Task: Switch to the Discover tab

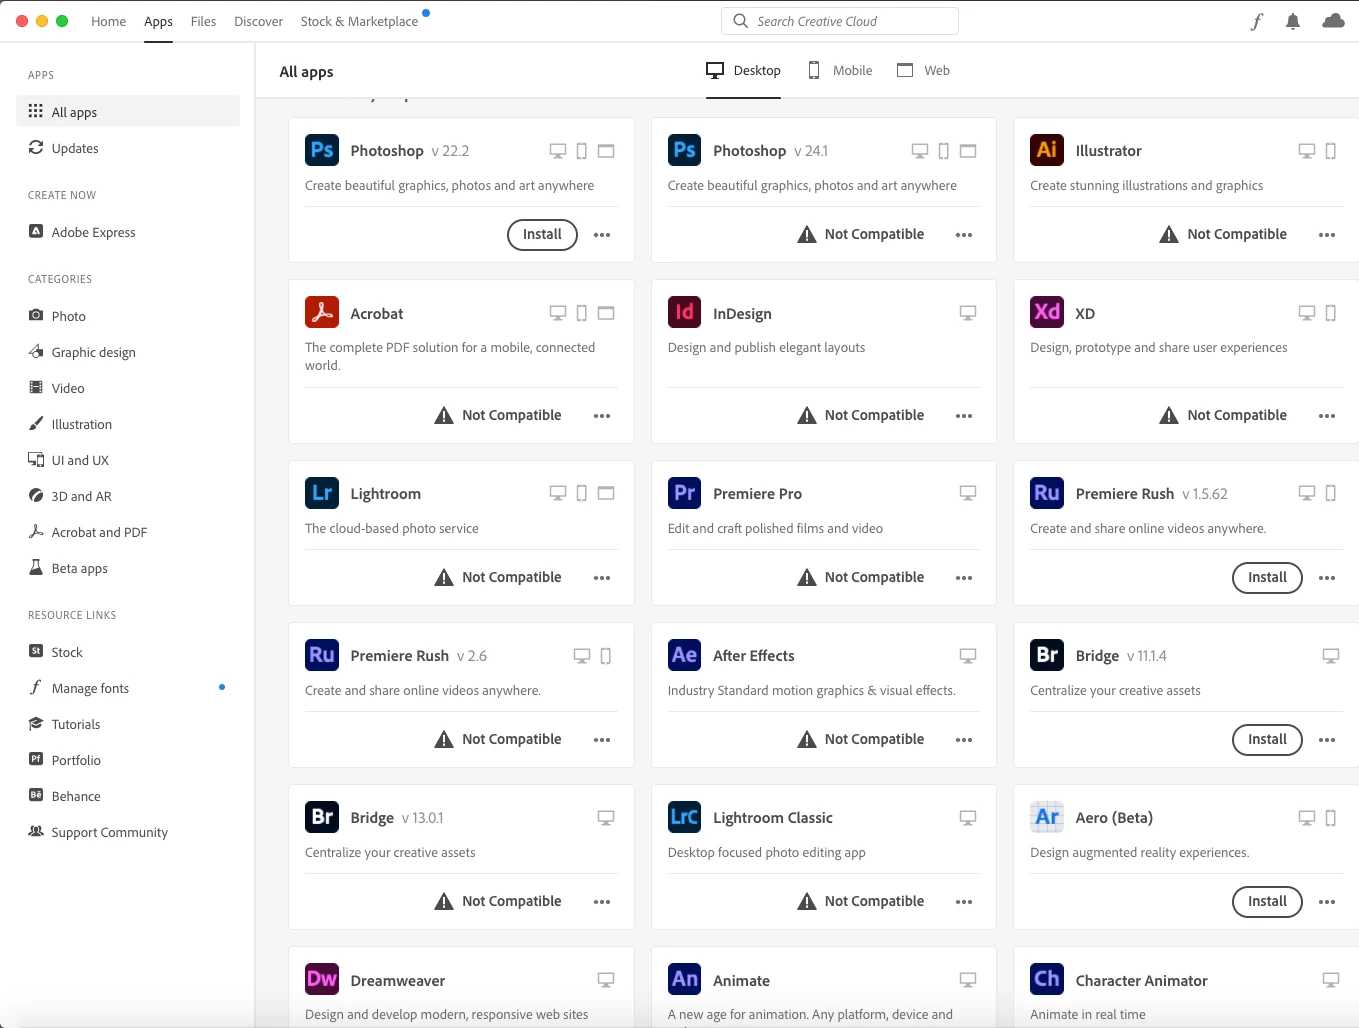Action: pos(258,21)
